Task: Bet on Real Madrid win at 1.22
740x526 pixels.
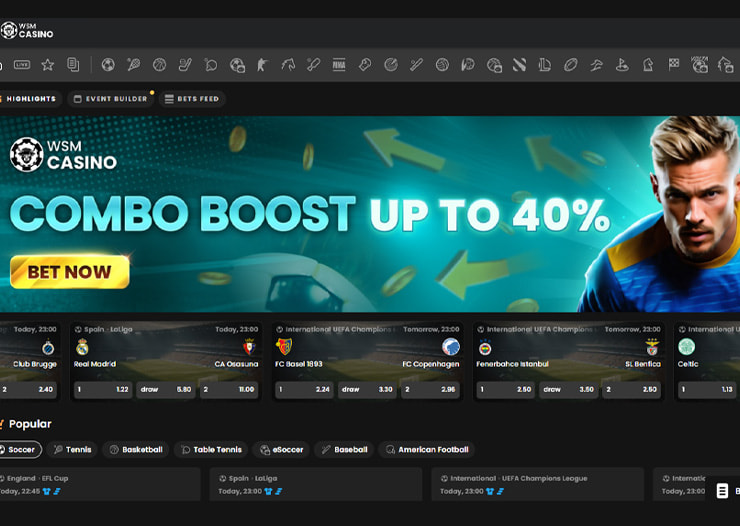Action: click(x=103, y=390)
